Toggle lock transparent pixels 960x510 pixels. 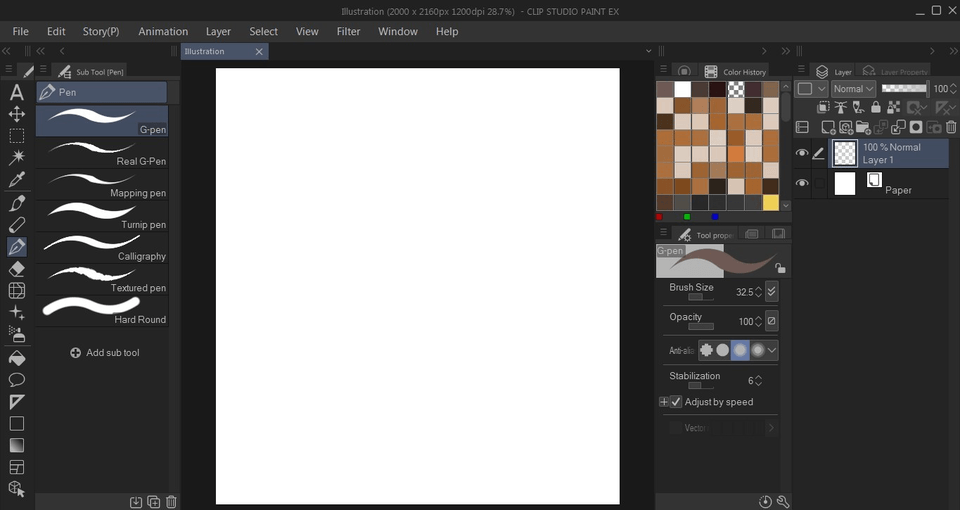[x=893, y=107]
